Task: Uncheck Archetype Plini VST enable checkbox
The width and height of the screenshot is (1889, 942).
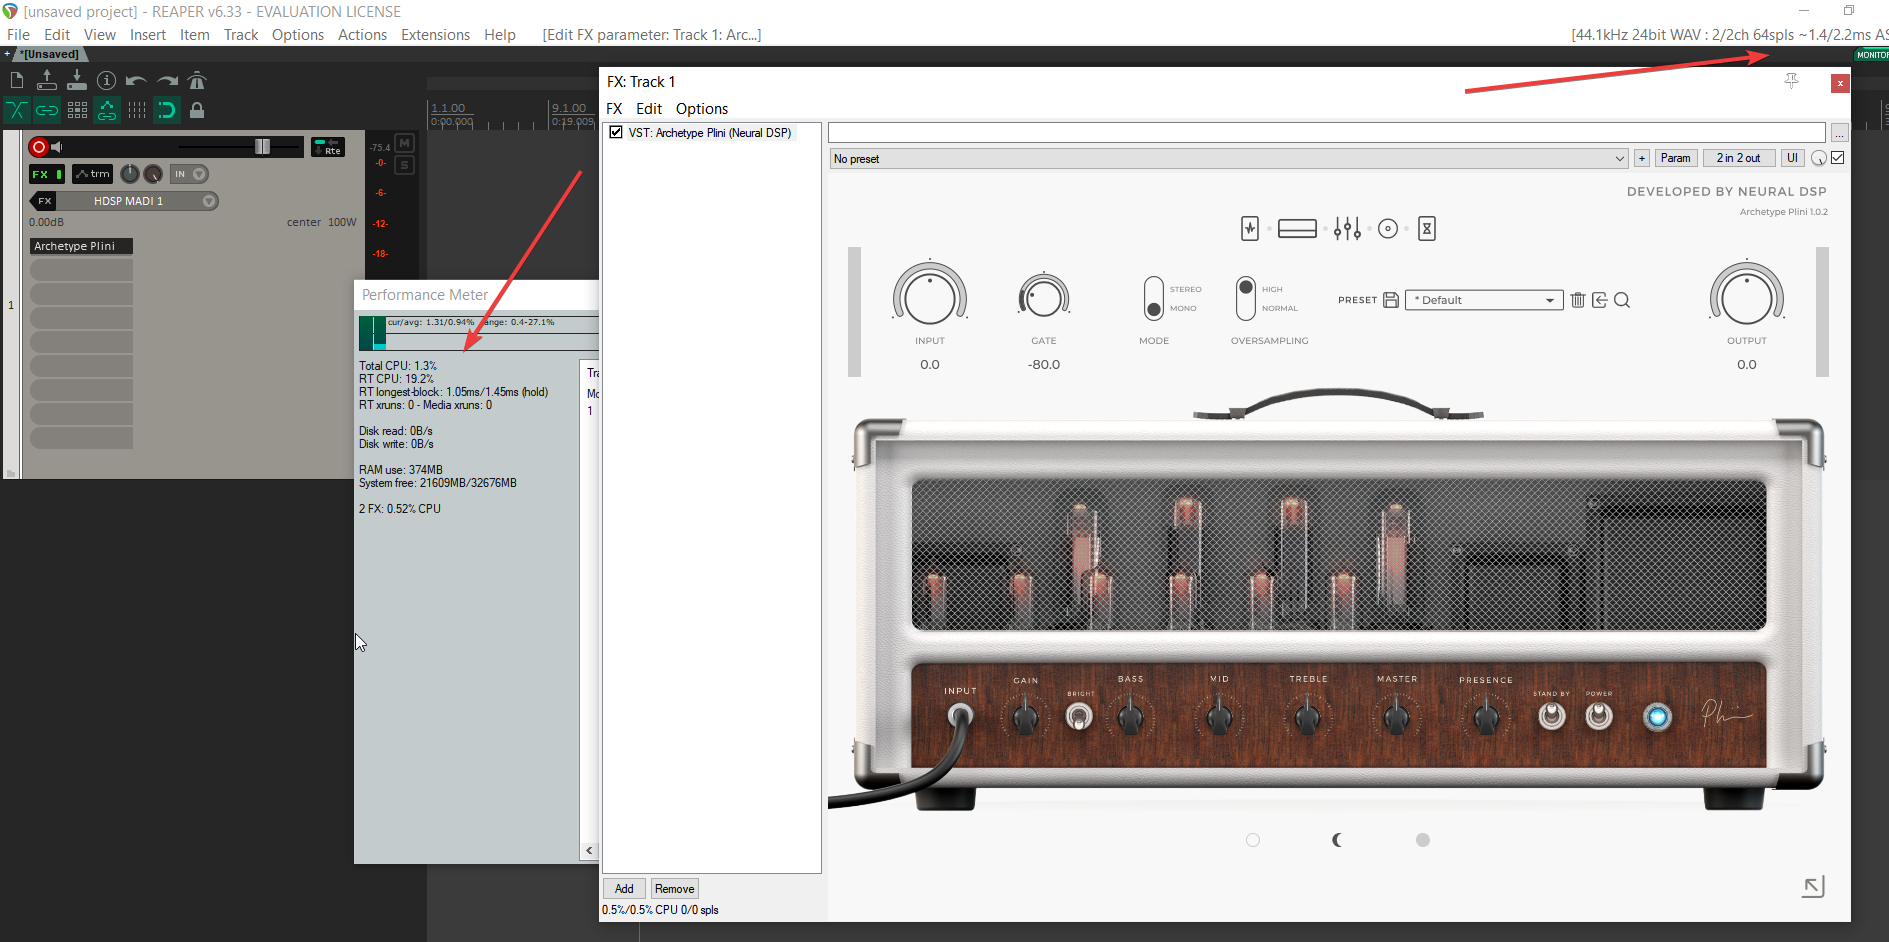Action: [616, 132]
